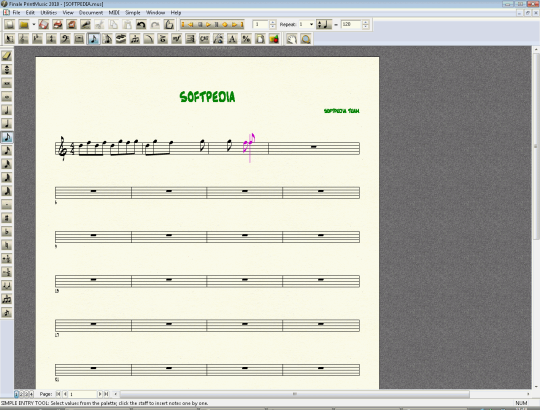
Task: Go to the last page button
Action: (x=106, y=394)
